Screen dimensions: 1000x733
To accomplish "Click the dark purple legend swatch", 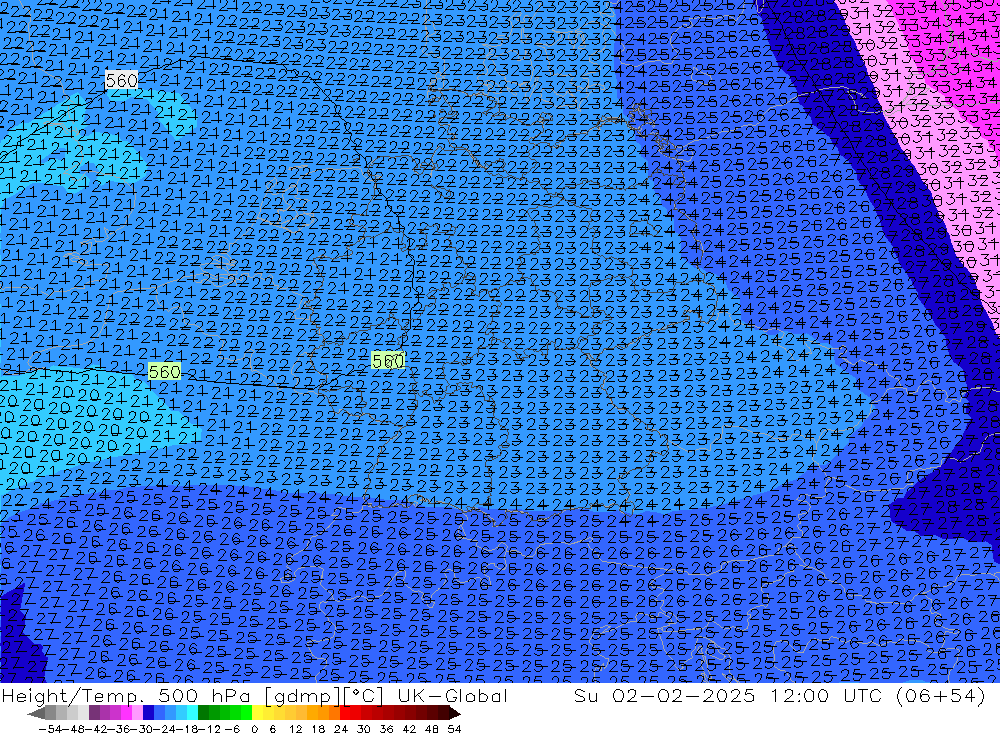I will 94,713.
